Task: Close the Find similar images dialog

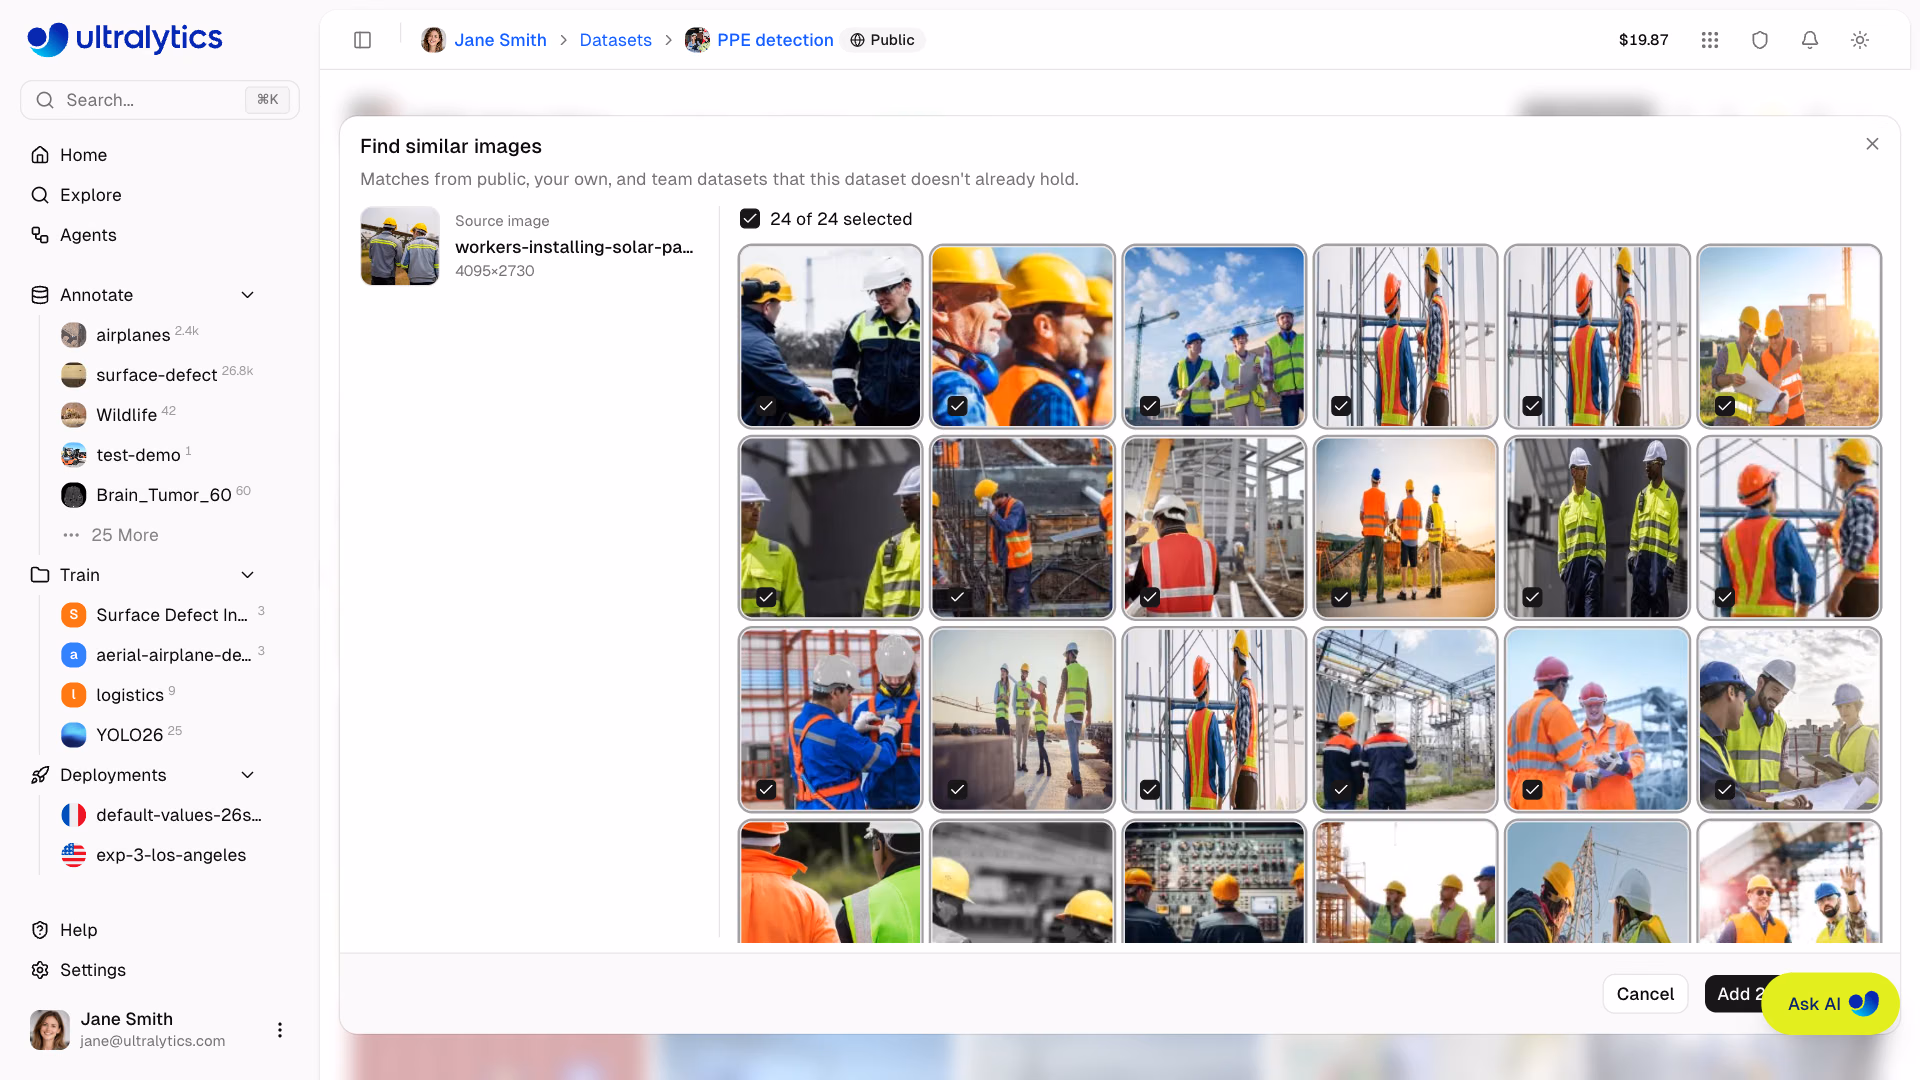Action: [1872, 144]
